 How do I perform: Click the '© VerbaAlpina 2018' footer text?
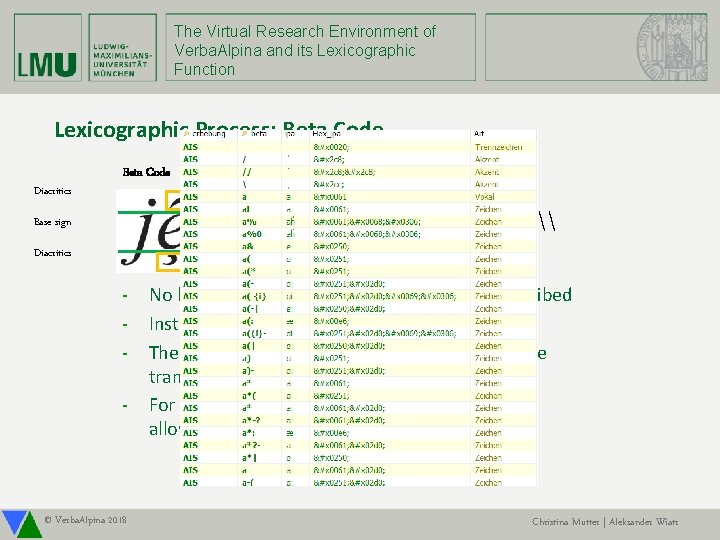click(x=85, y=520)
